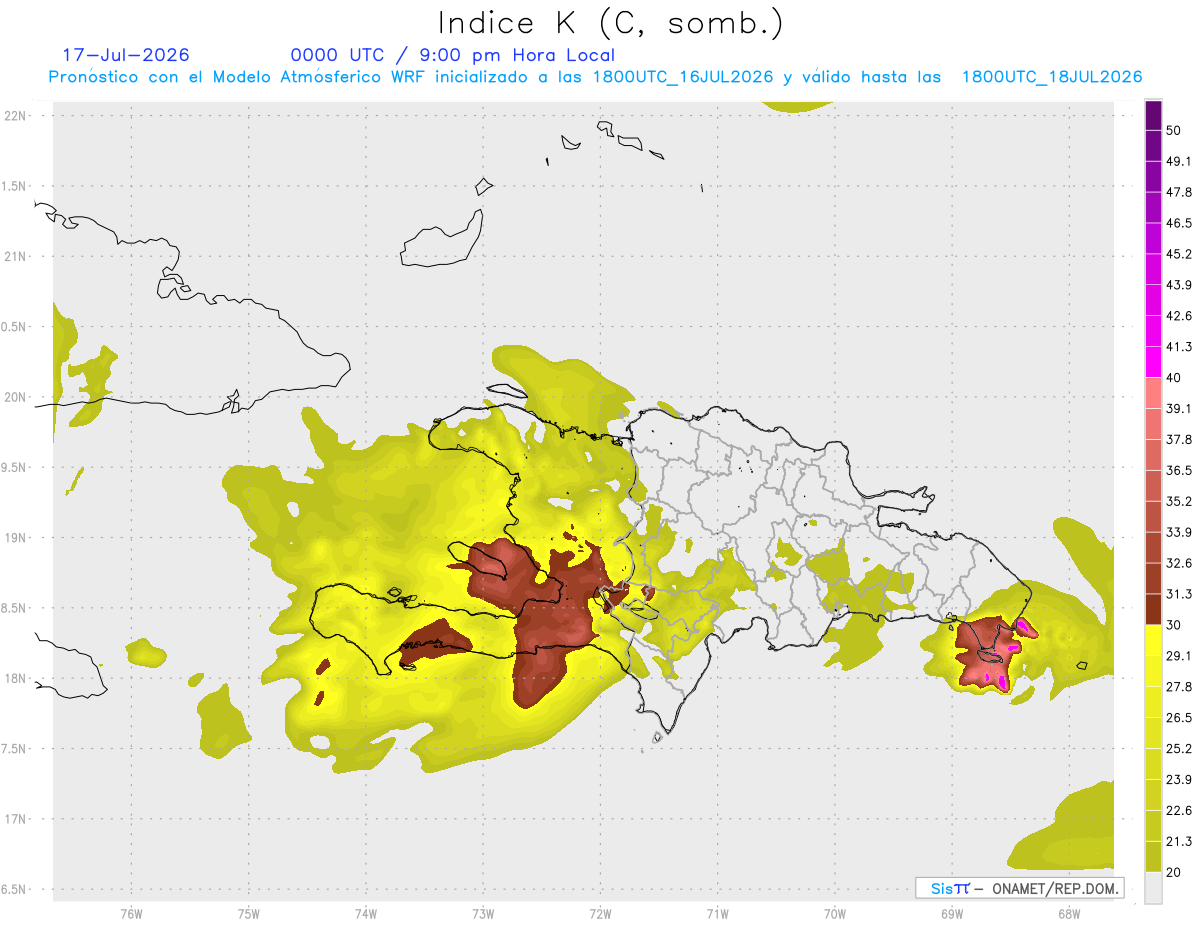Click the colorbar label "30"
1200x927 pixels.
(1174, 625)
